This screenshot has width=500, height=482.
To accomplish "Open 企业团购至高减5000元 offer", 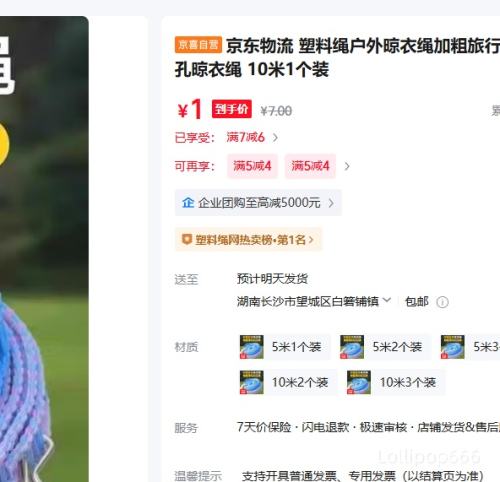I will [258, 202].
